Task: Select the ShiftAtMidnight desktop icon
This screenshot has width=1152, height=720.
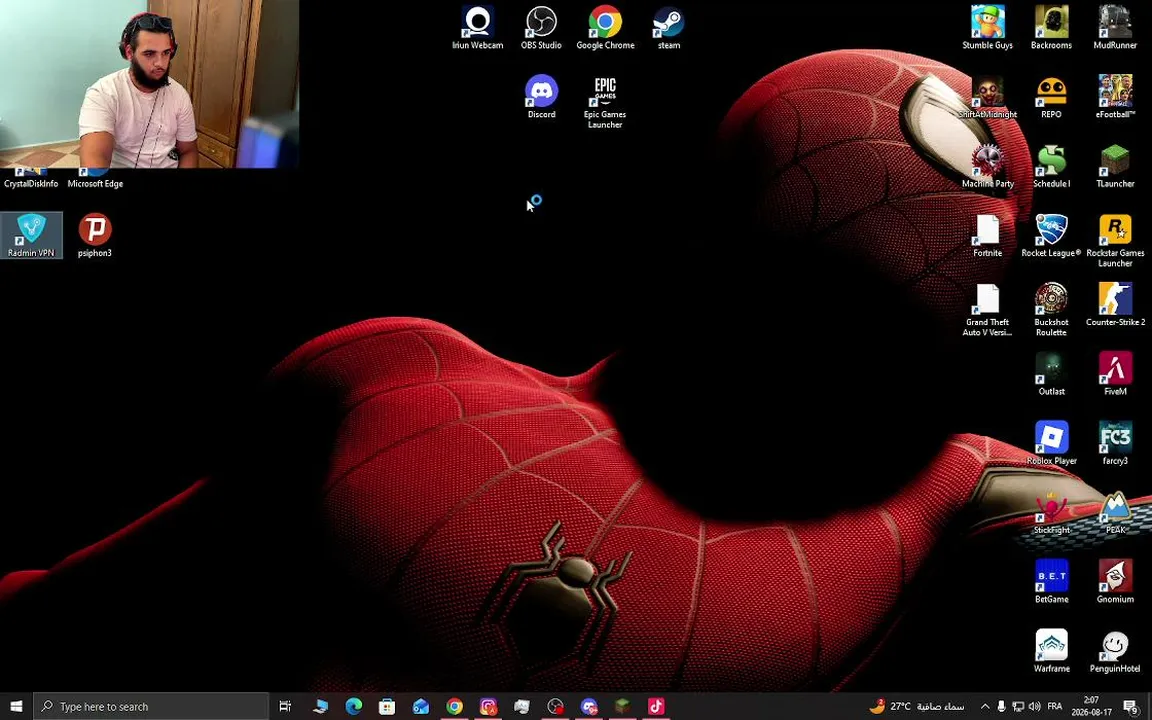Action: [987, 97]
